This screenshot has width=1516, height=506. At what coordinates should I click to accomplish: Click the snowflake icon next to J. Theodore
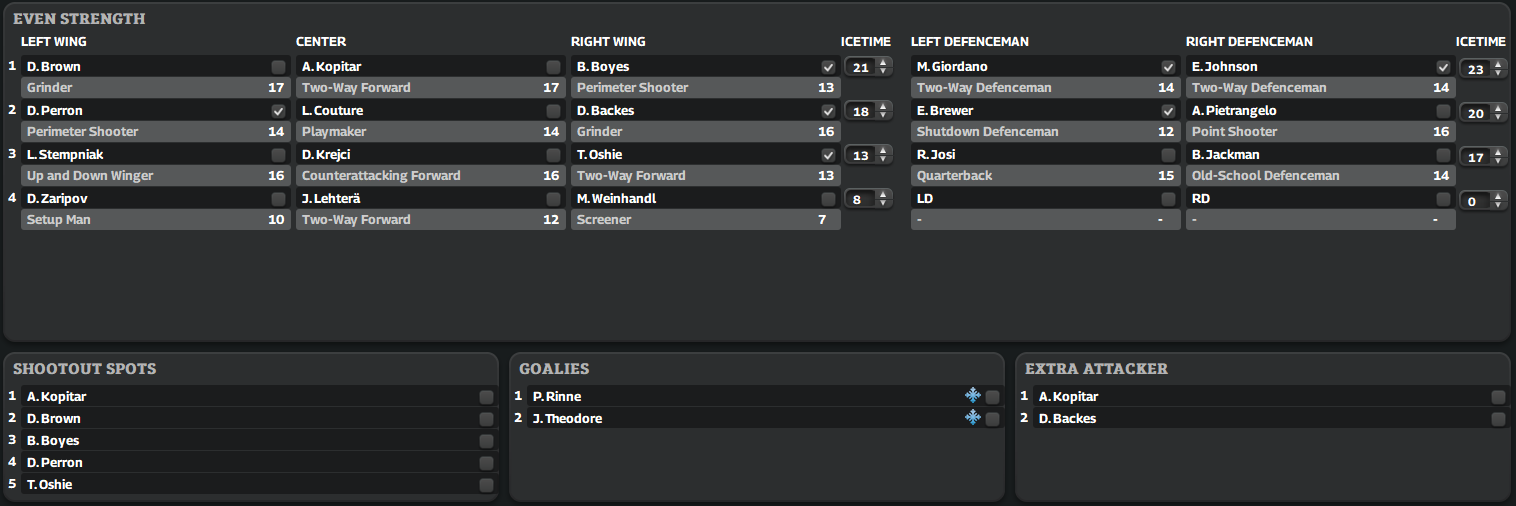[x=972, y=418]
